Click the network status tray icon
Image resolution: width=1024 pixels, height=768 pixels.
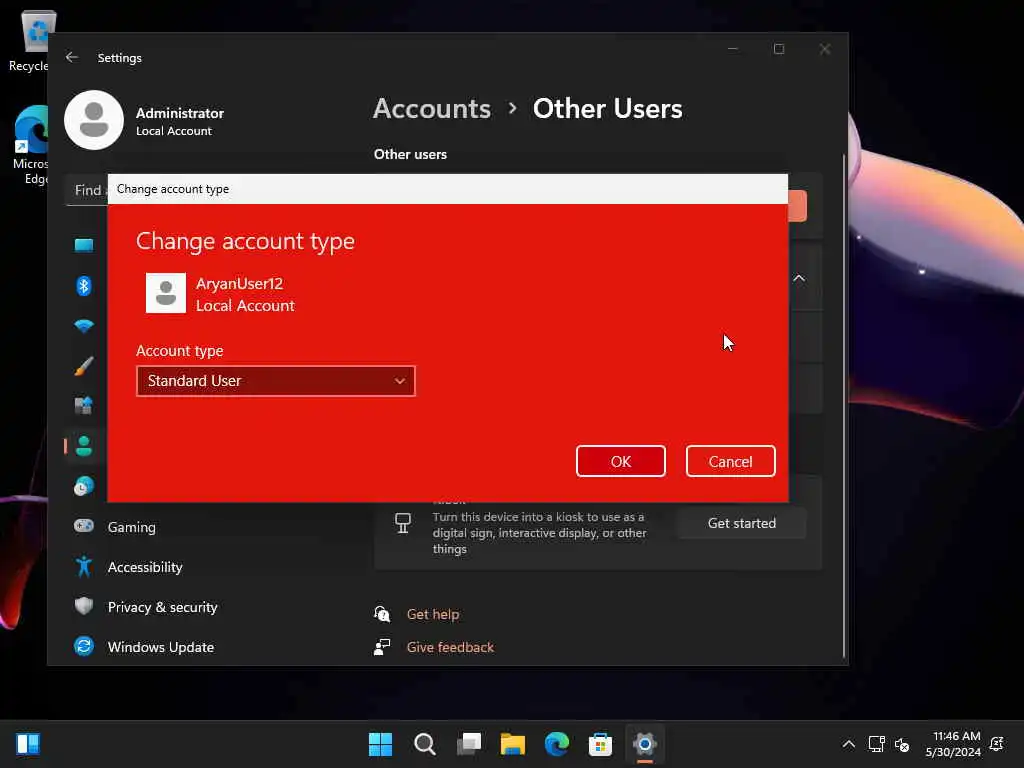coord(876,744)
